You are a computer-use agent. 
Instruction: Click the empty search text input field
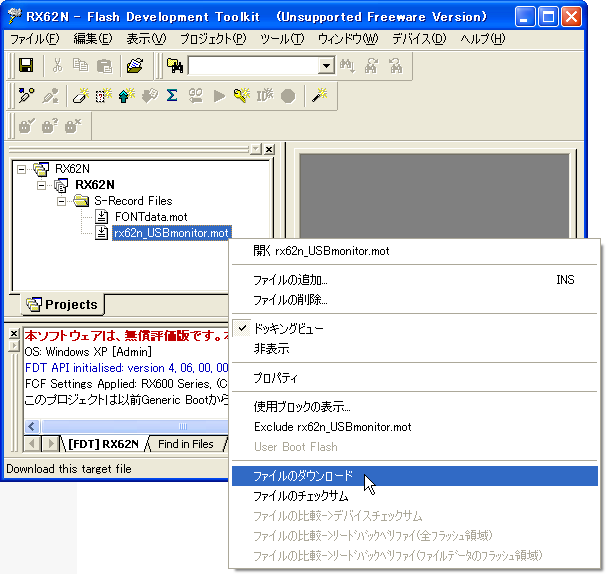click(x=254, y=66)
